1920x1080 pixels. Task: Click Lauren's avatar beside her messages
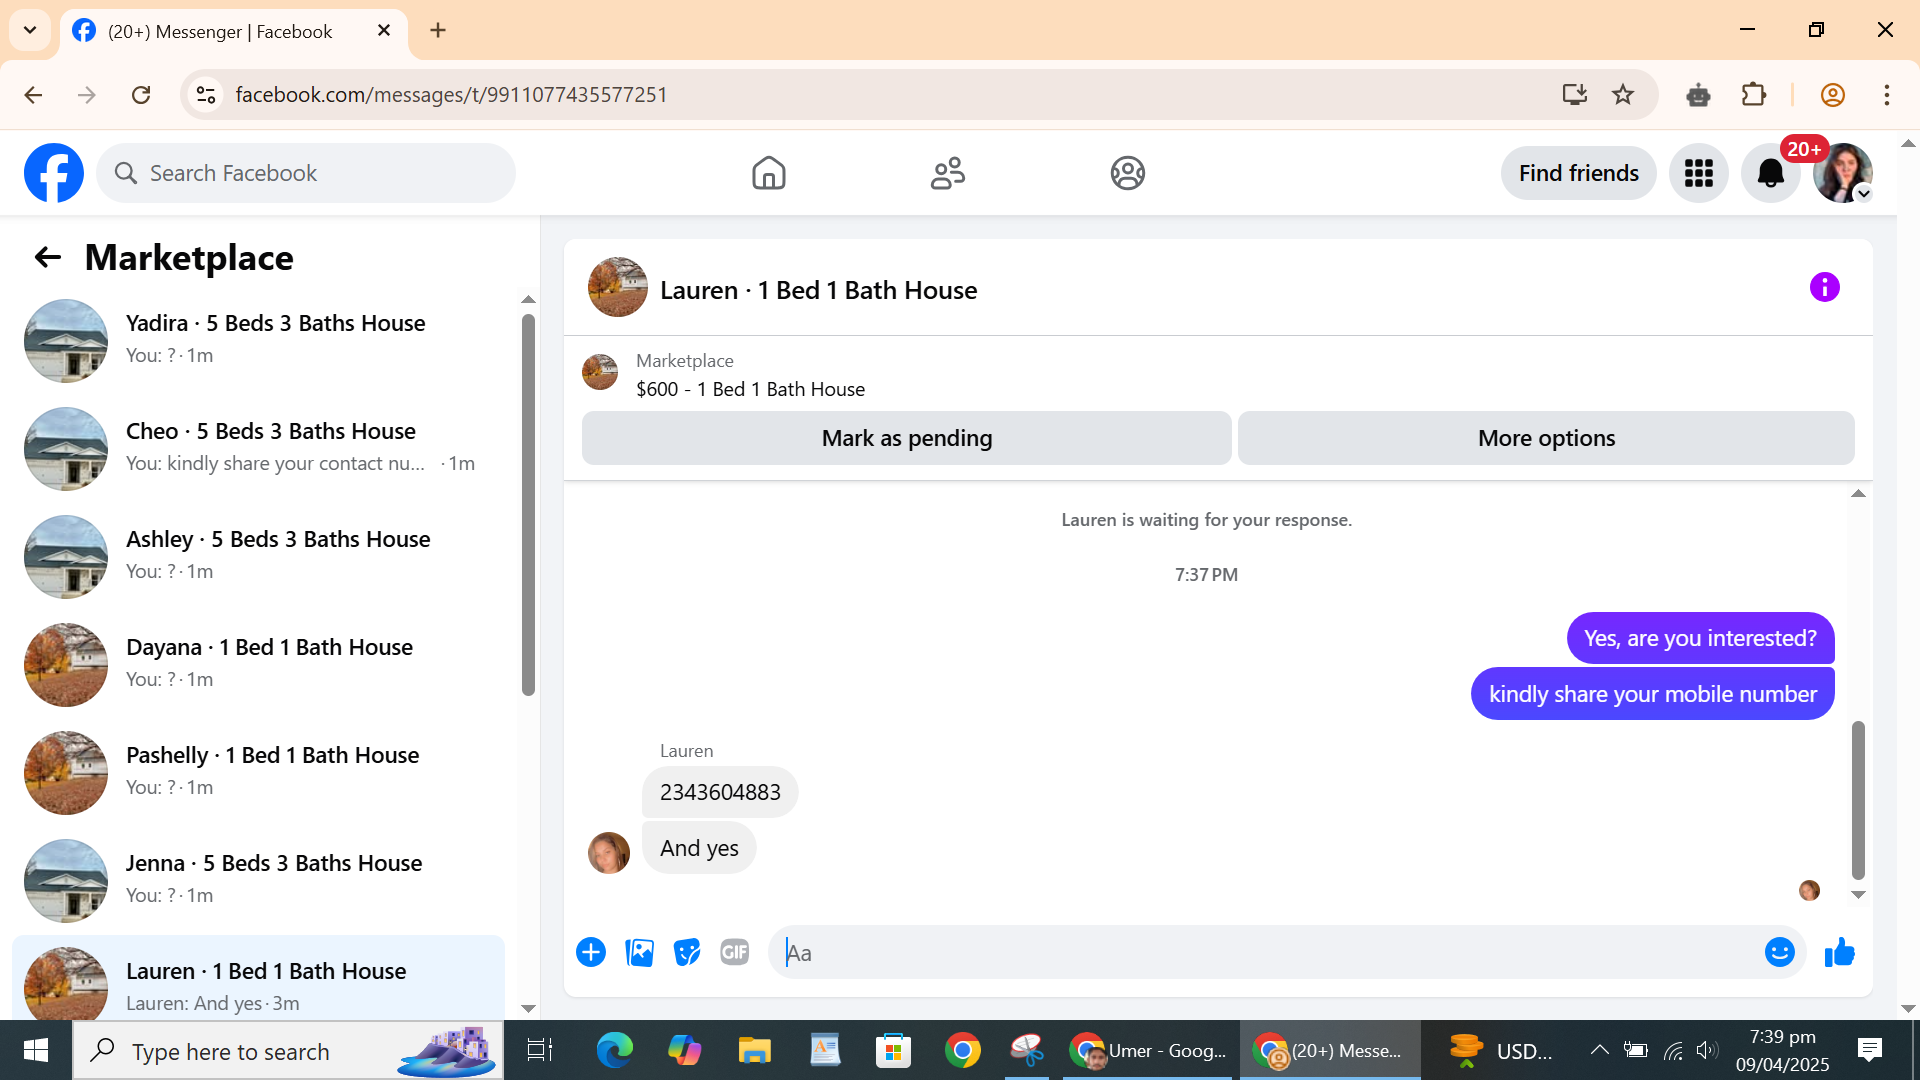tap(609, 852)
